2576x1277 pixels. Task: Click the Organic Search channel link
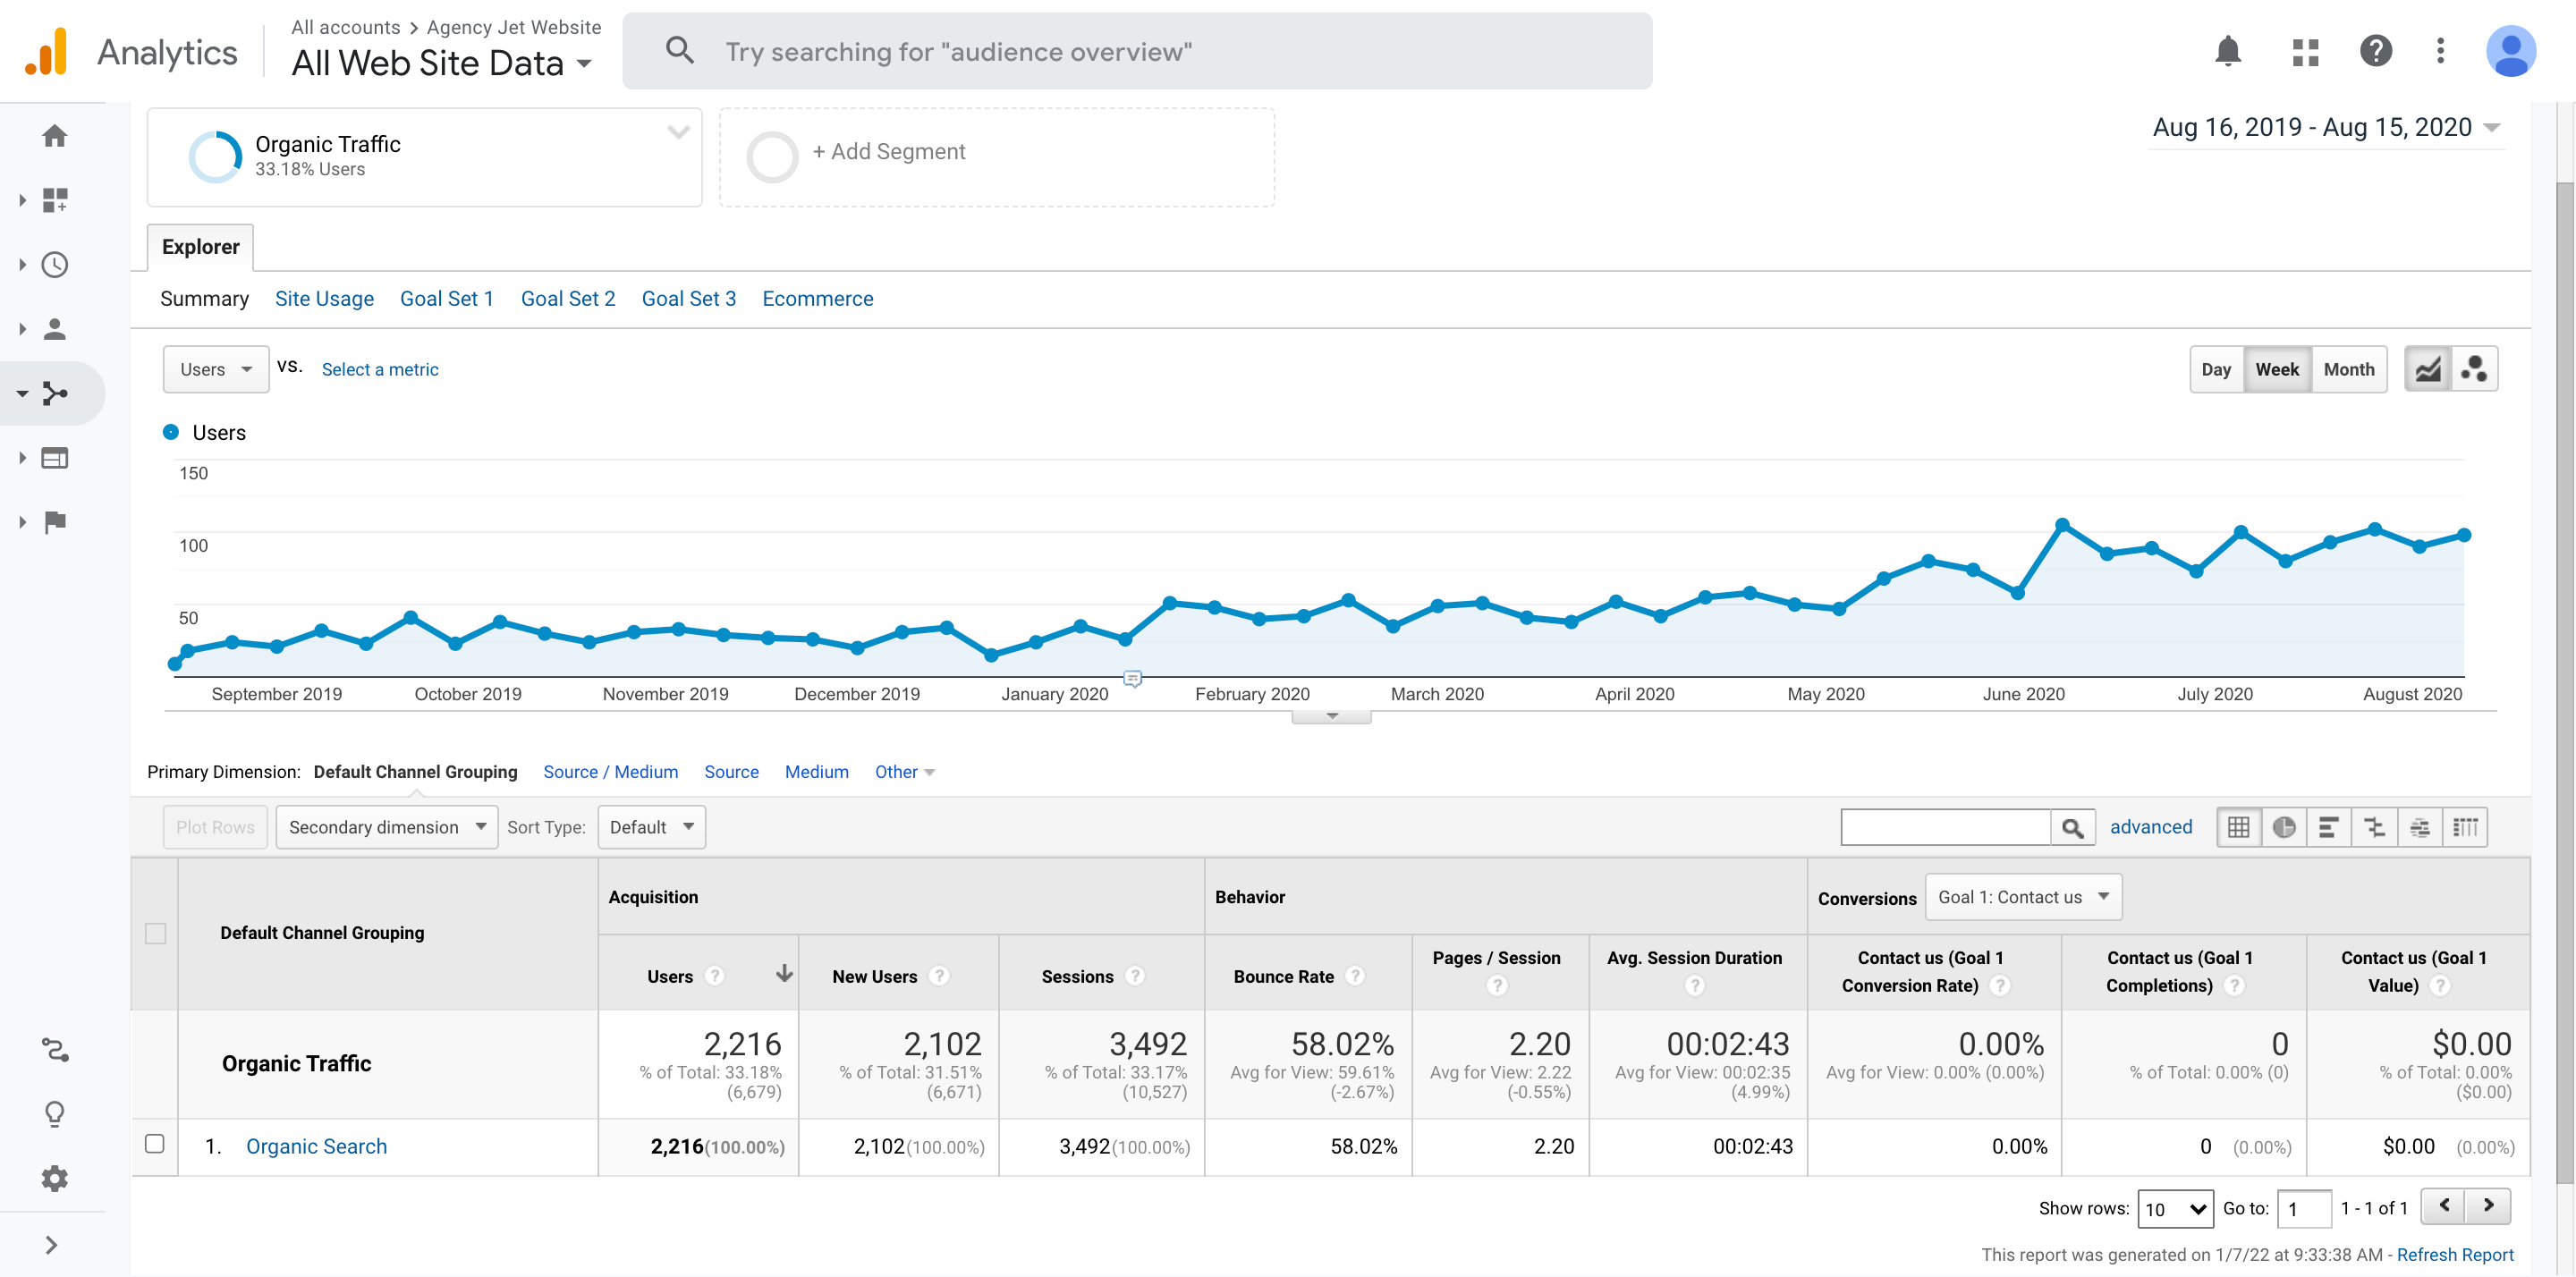pyautogui.click(x=316, y=1147)
